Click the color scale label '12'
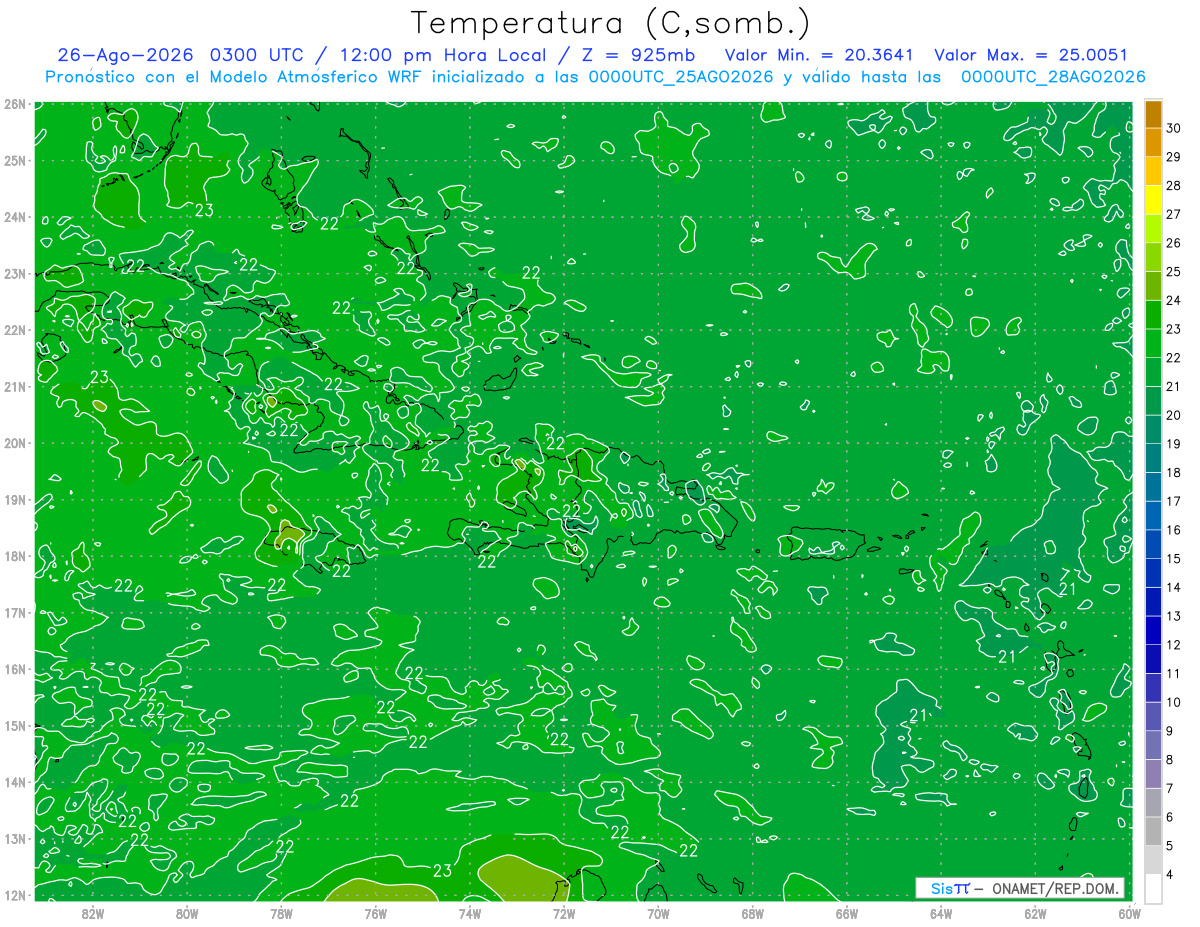 point(1173,645)
